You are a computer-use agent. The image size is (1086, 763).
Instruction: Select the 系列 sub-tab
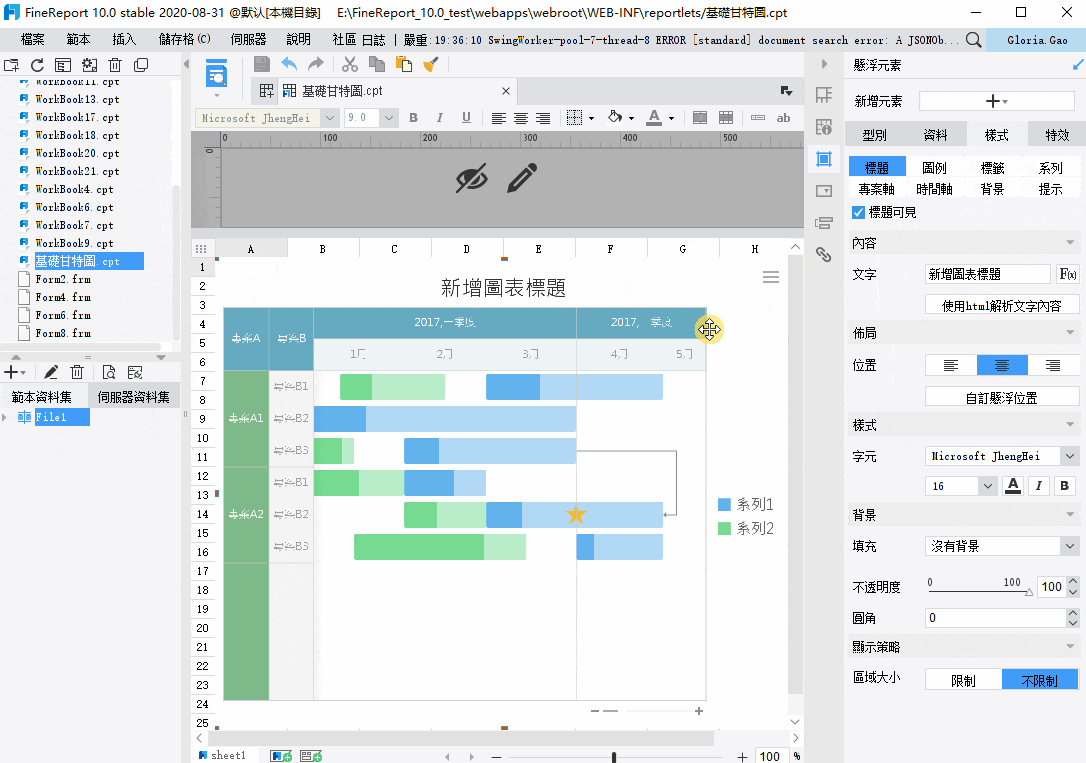click(x=1051, y=168)
